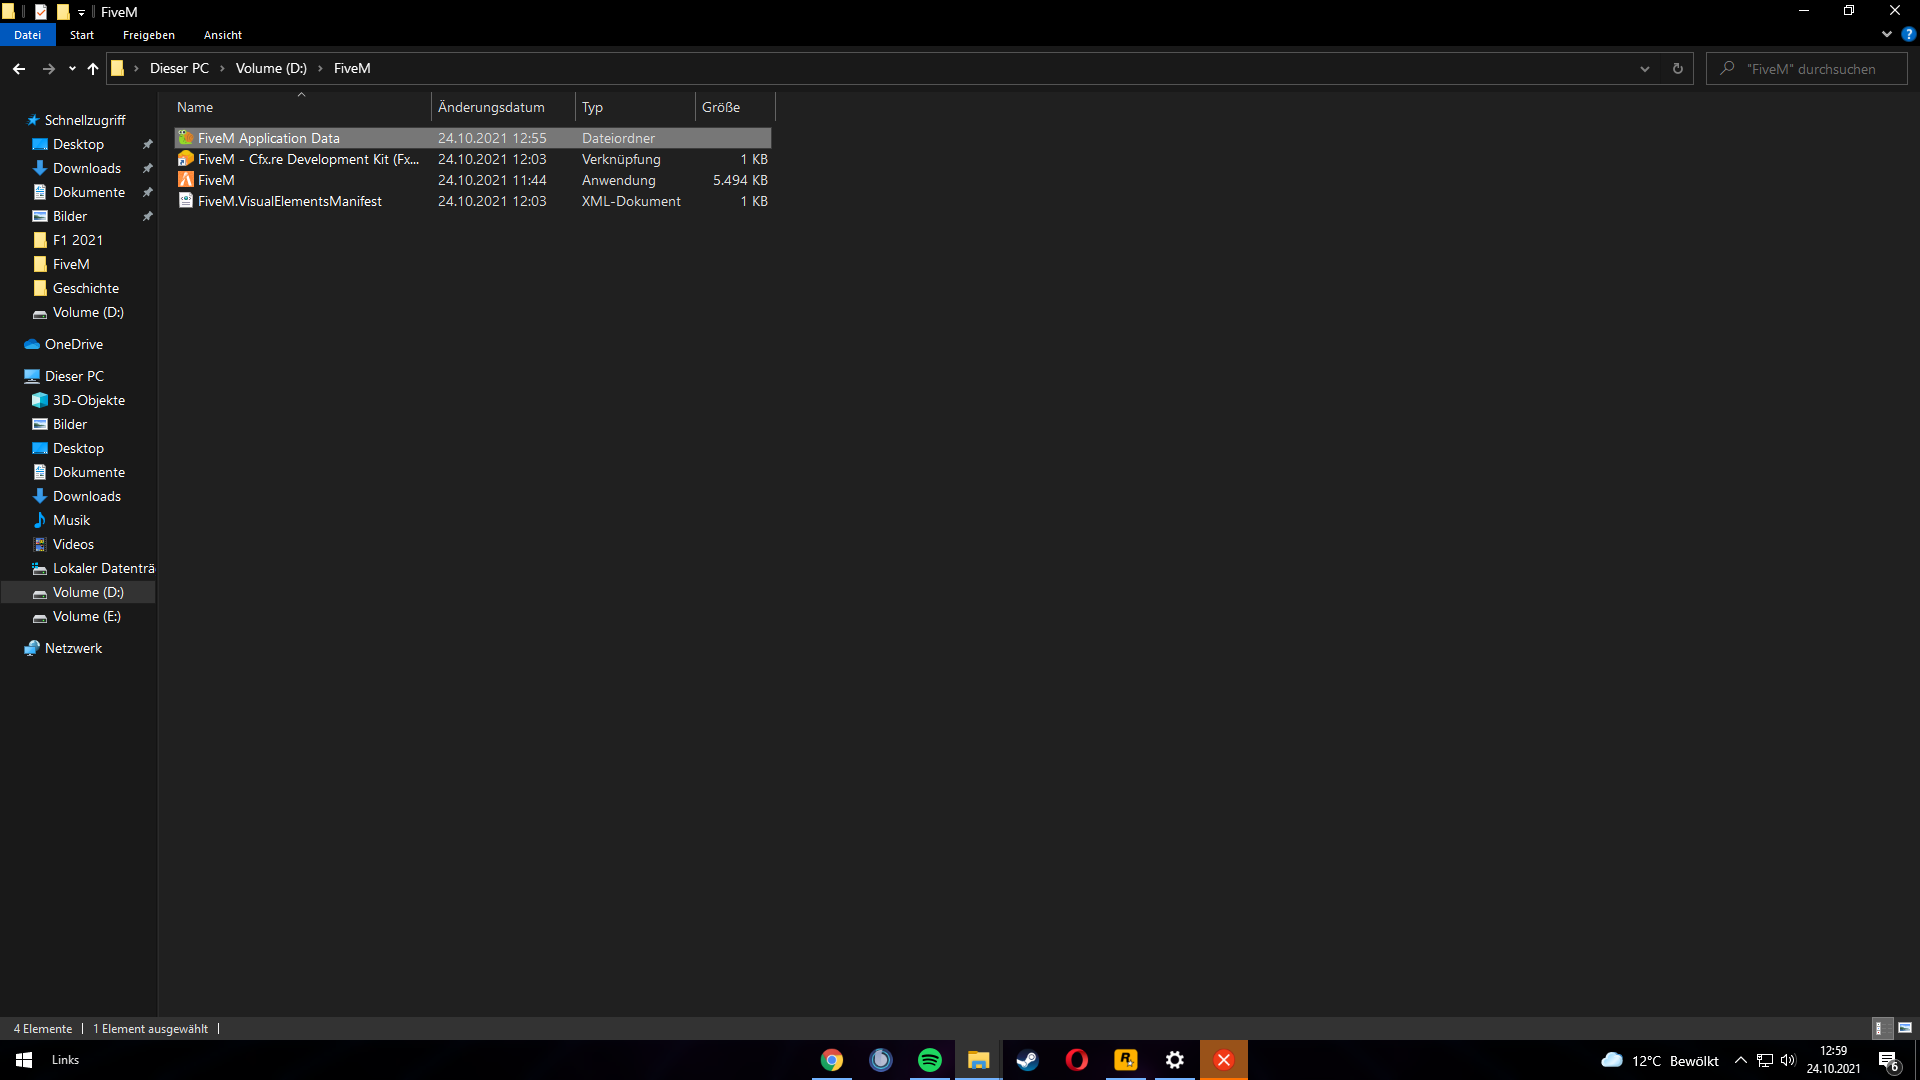The image size is (1920, 1080).
Task: Switch to details view in status bar
Action: pos(1879,1028)
